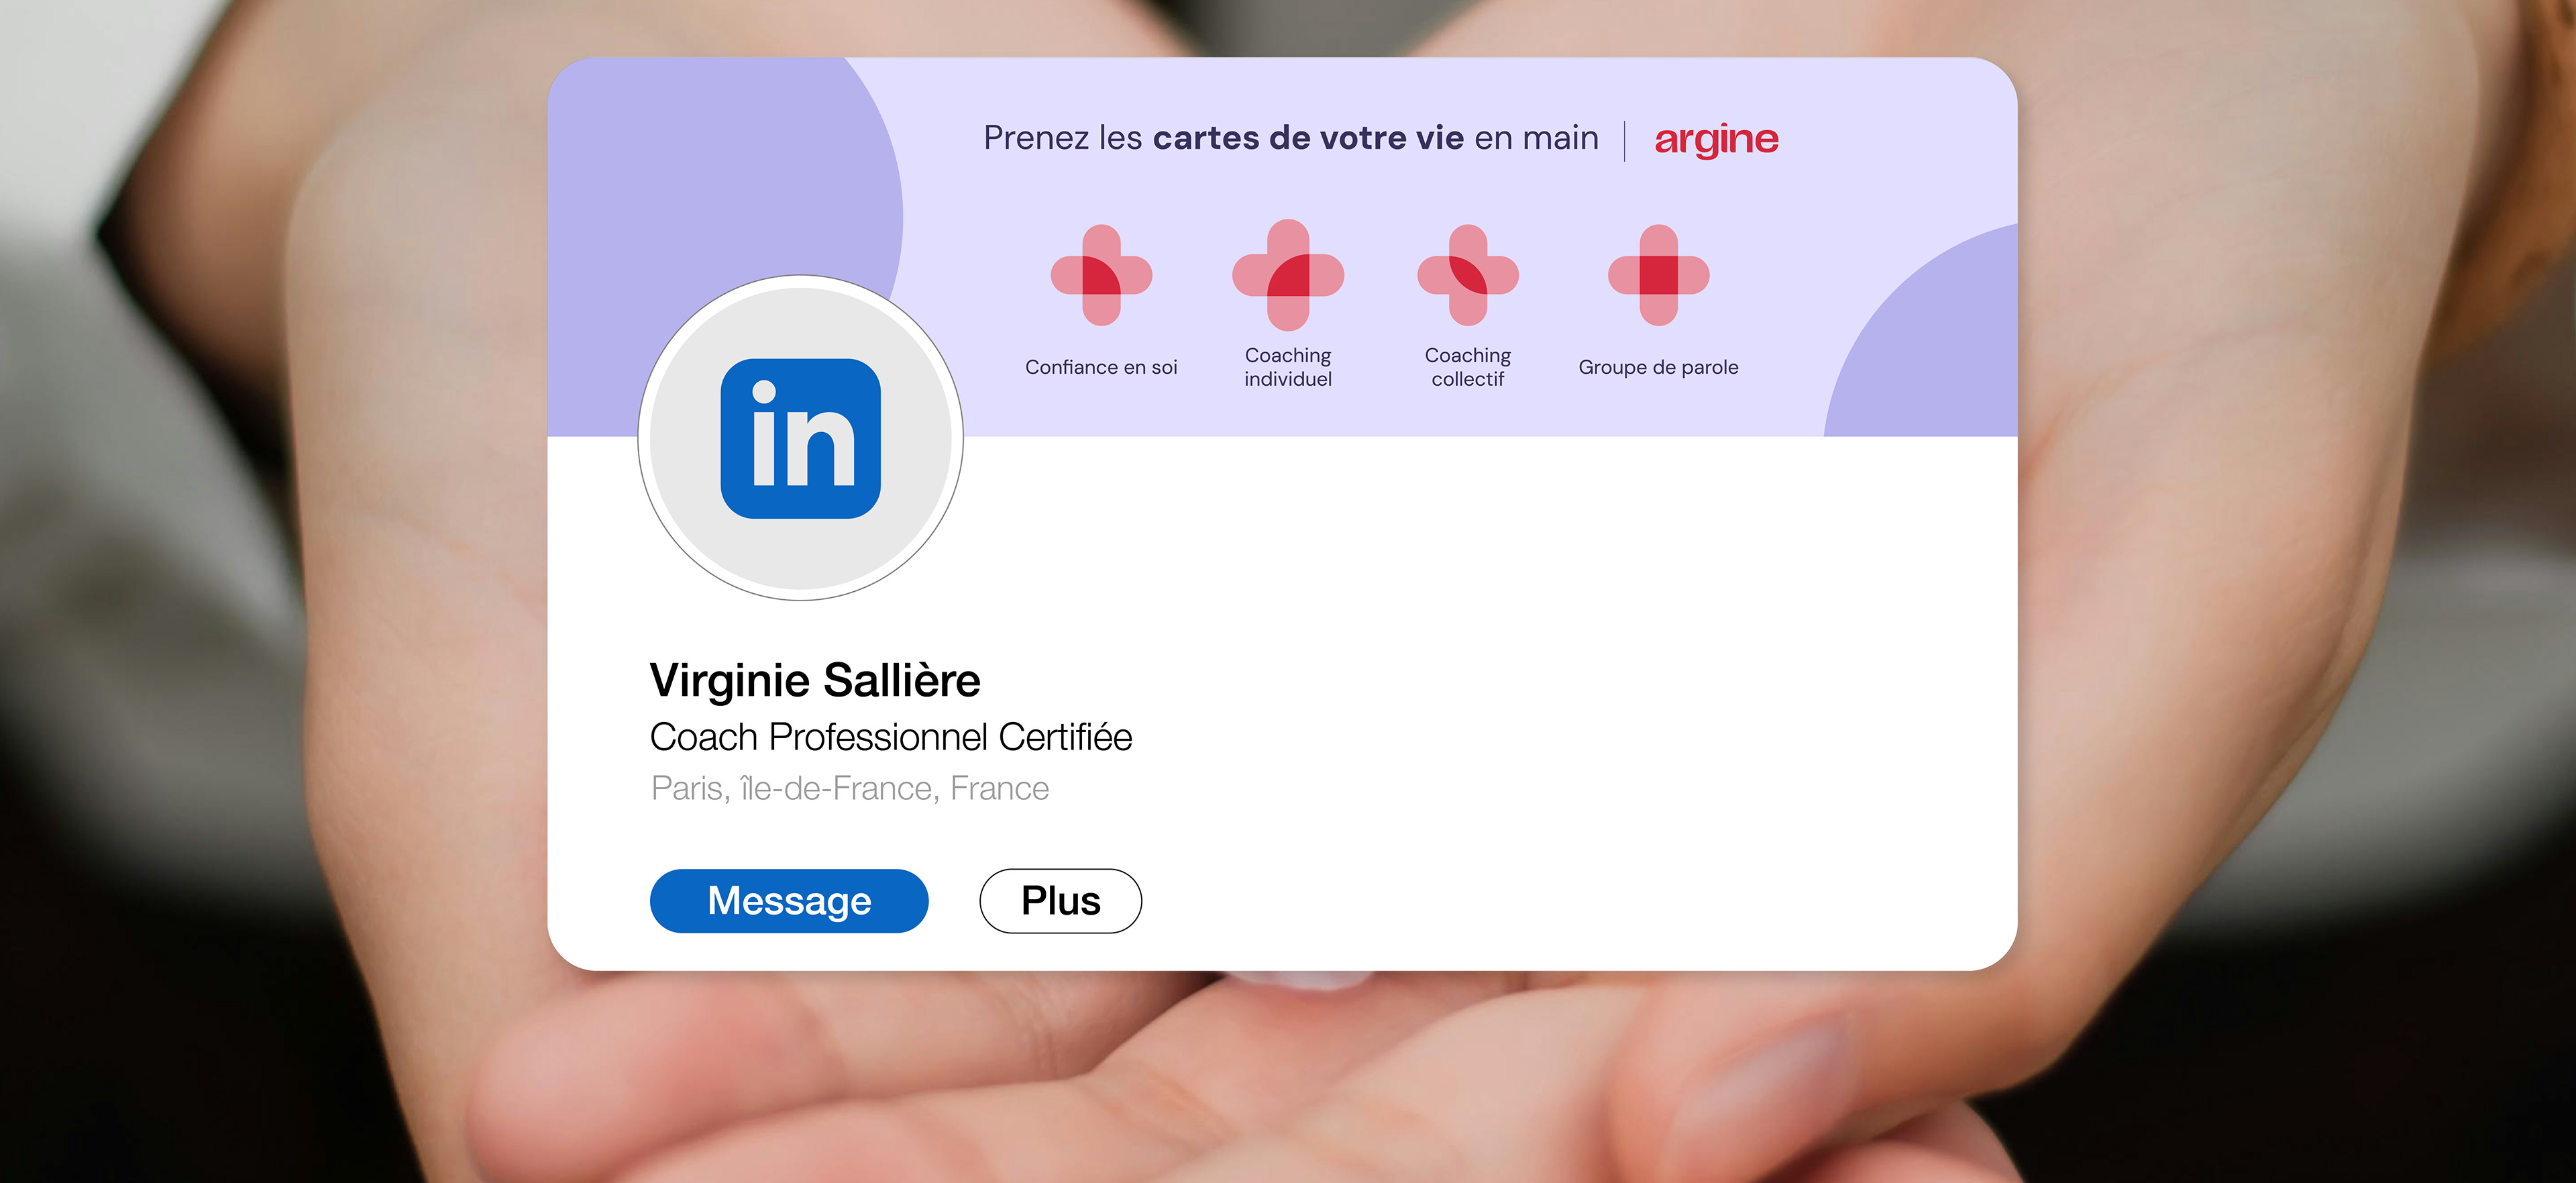
Task: Click the argine brand logo
Action: pos(1716,139)
